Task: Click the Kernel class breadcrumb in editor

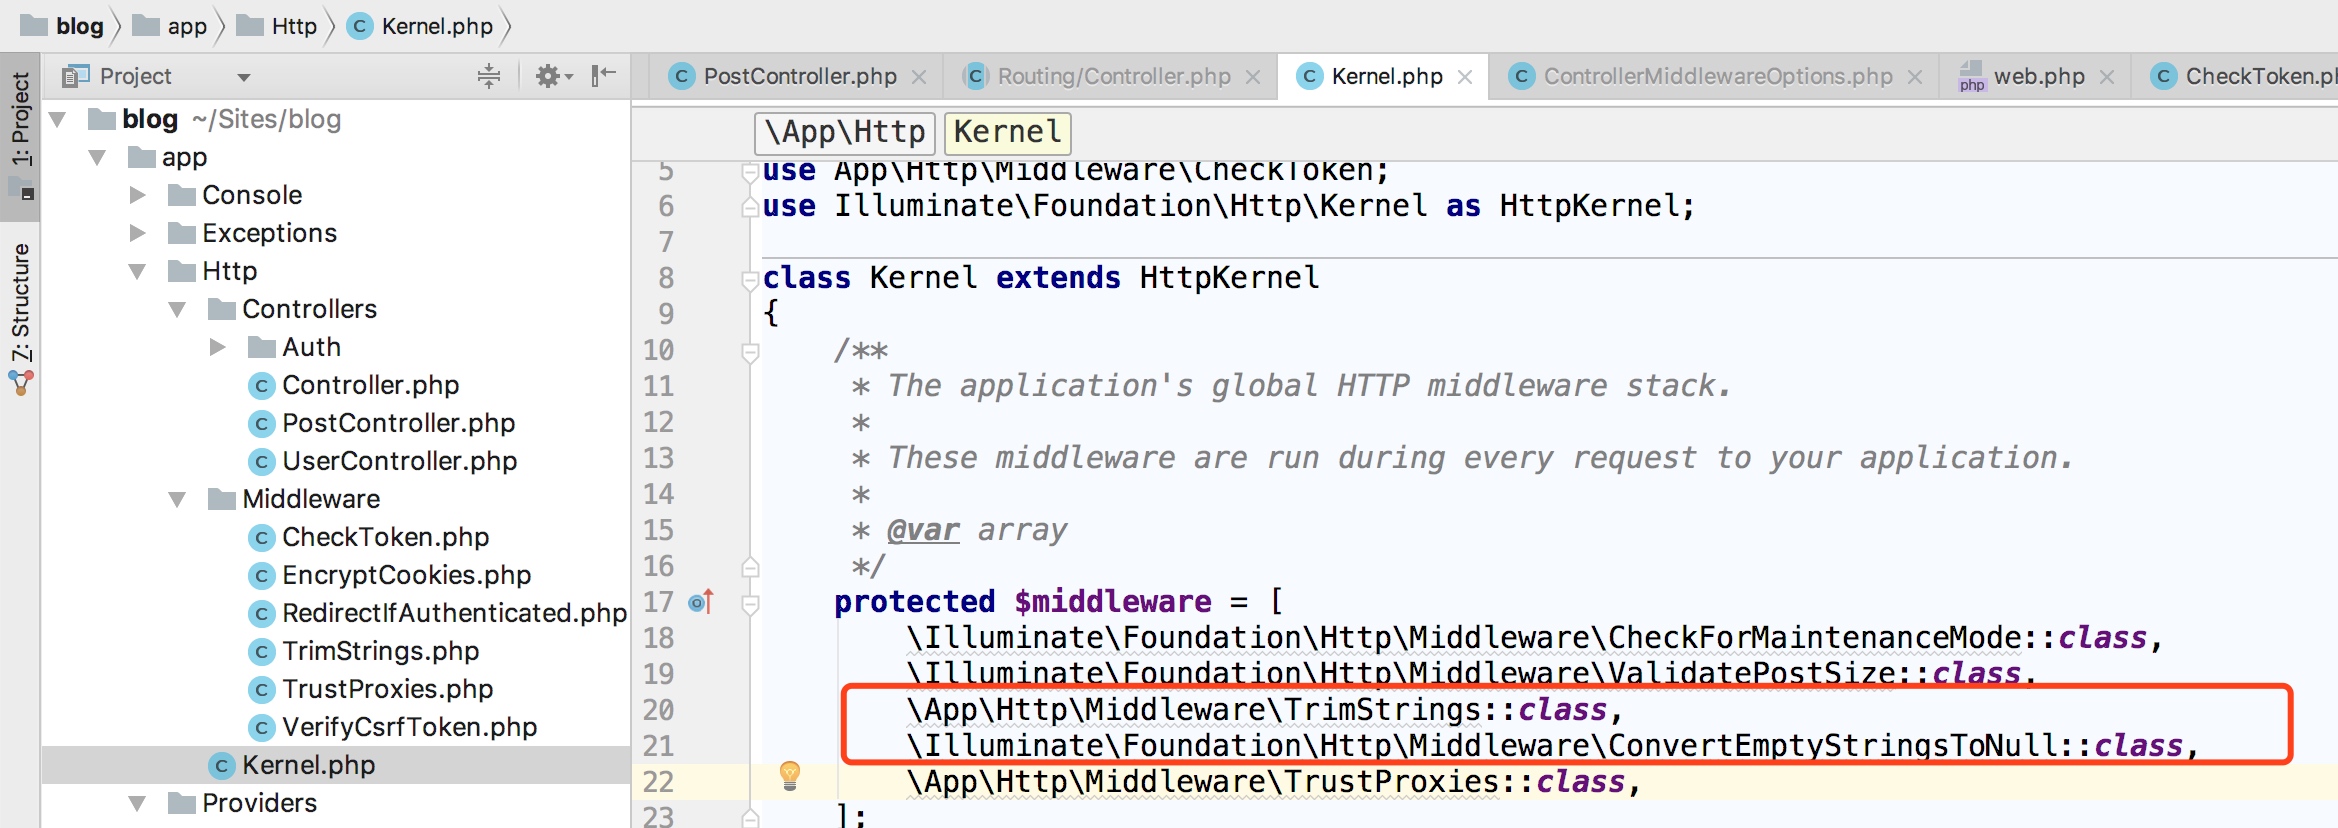Action: pos(1008,132)
